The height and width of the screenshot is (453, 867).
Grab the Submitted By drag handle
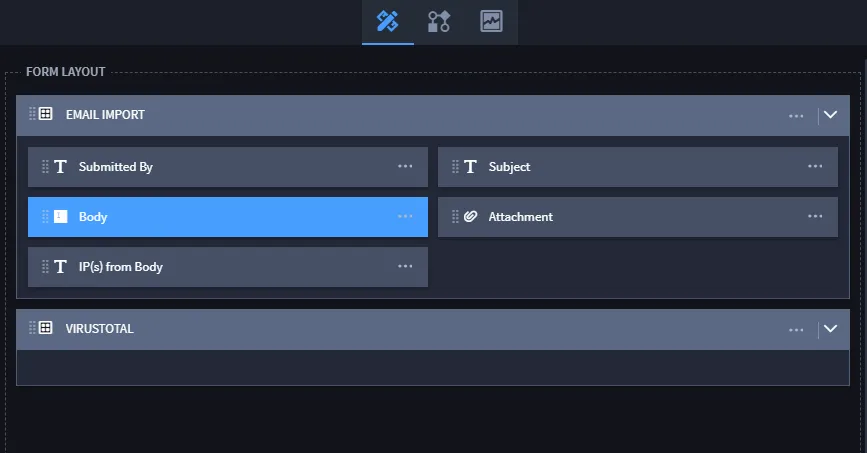(45, 166)
